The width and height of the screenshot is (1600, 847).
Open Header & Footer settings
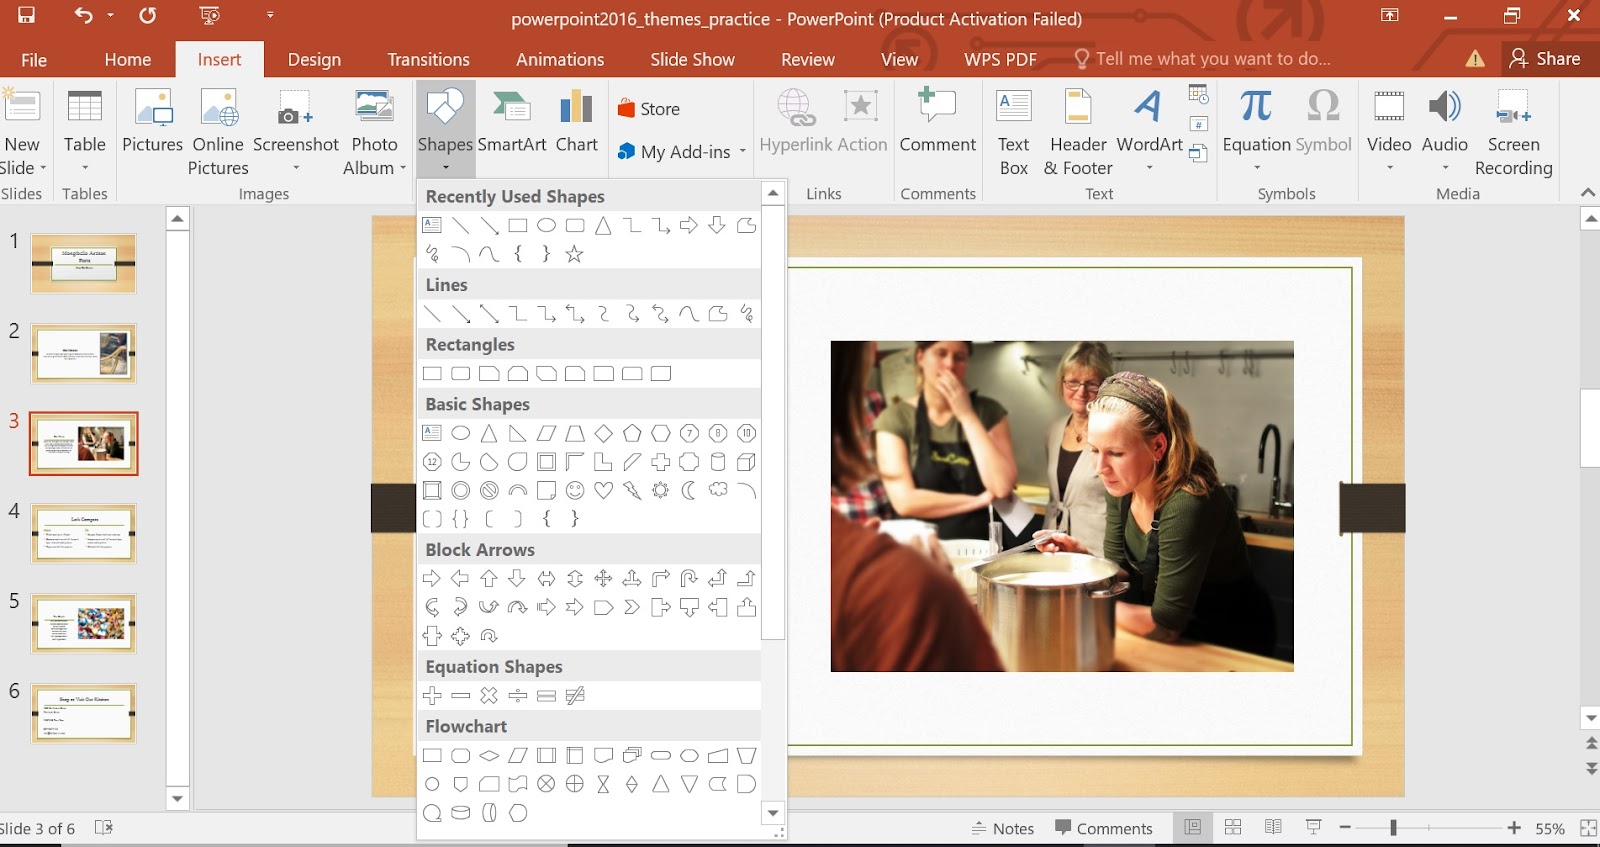(1078, 132)
